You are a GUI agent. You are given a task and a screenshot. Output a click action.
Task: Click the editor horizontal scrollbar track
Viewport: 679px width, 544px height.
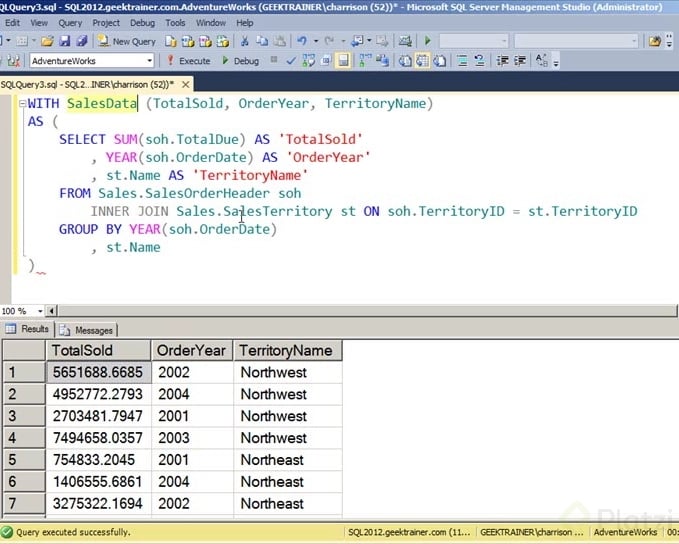pyautogui.click(x=367, y=311)
